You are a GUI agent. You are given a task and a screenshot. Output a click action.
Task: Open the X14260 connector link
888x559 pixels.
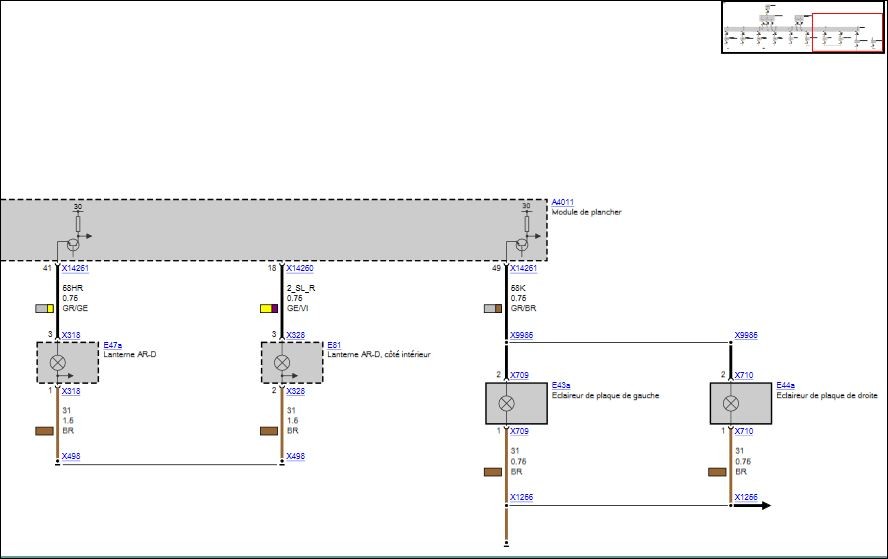(300, 268)
